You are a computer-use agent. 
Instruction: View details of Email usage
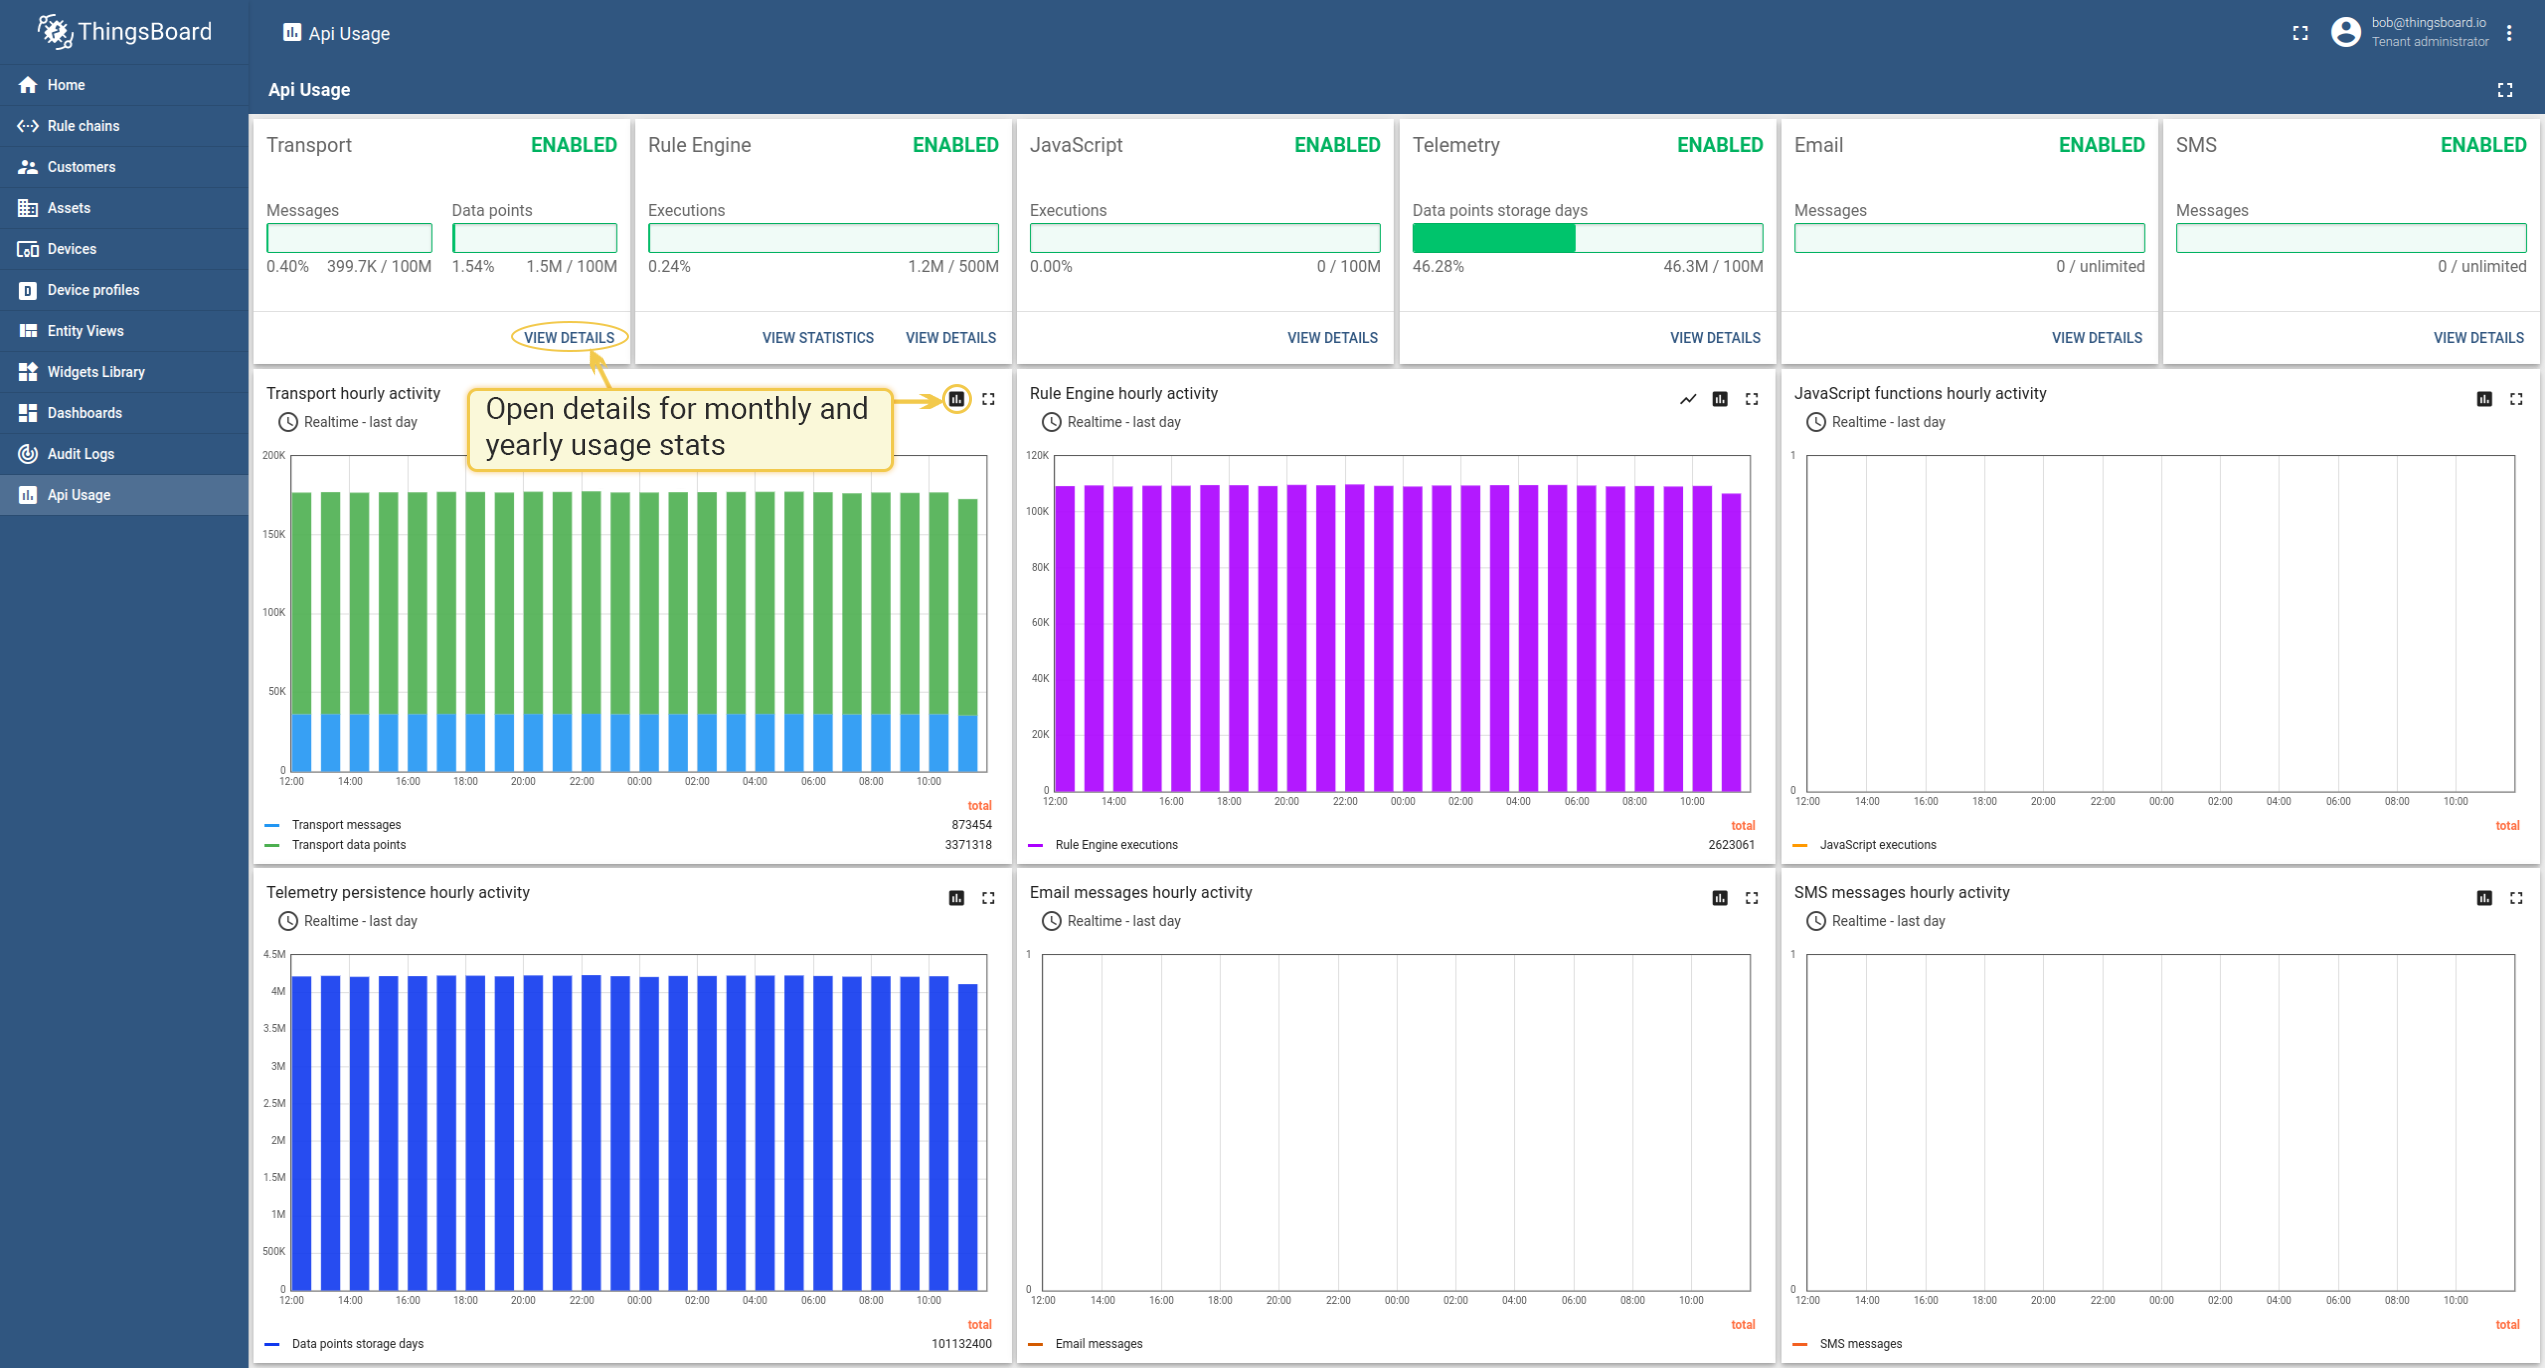pyautogui.click(x=2097, y=338)
